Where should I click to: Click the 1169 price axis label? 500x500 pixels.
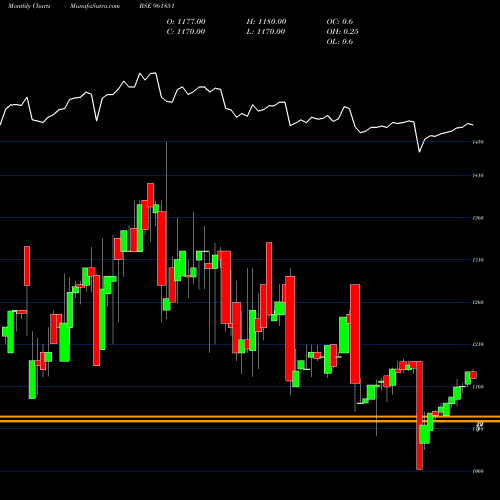click(478, 387)
